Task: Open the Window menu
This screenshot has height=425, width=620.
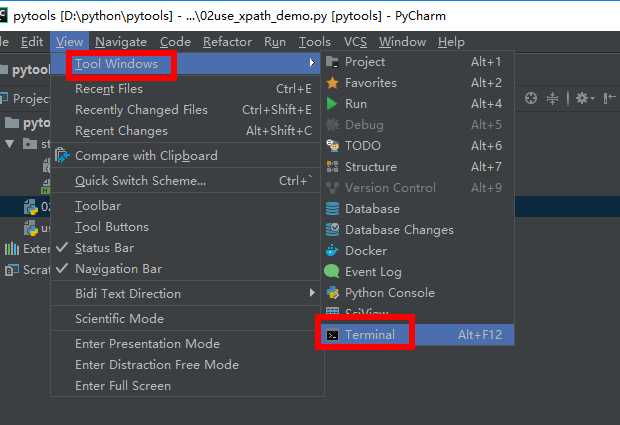Action: click(x=402, y=42)
